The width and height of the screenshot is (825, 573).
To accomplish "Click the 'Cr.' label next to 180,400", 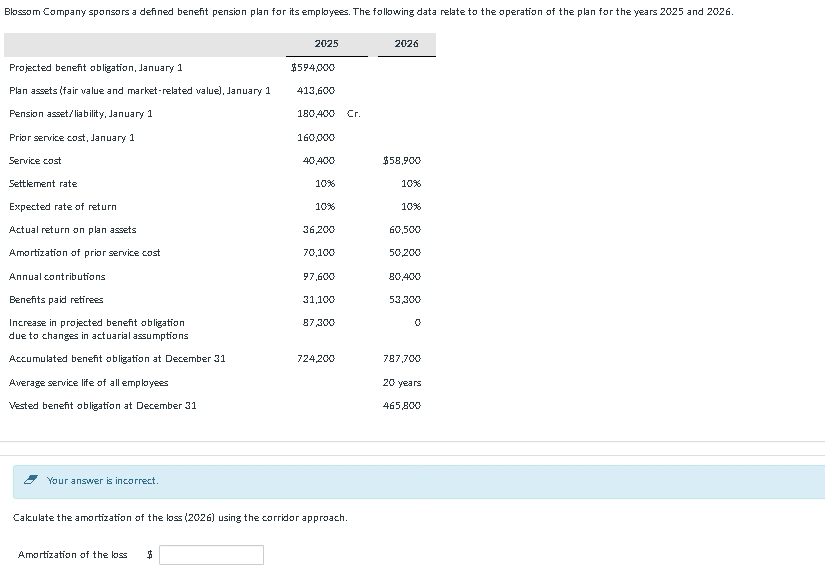I will (x=354, y=114).
